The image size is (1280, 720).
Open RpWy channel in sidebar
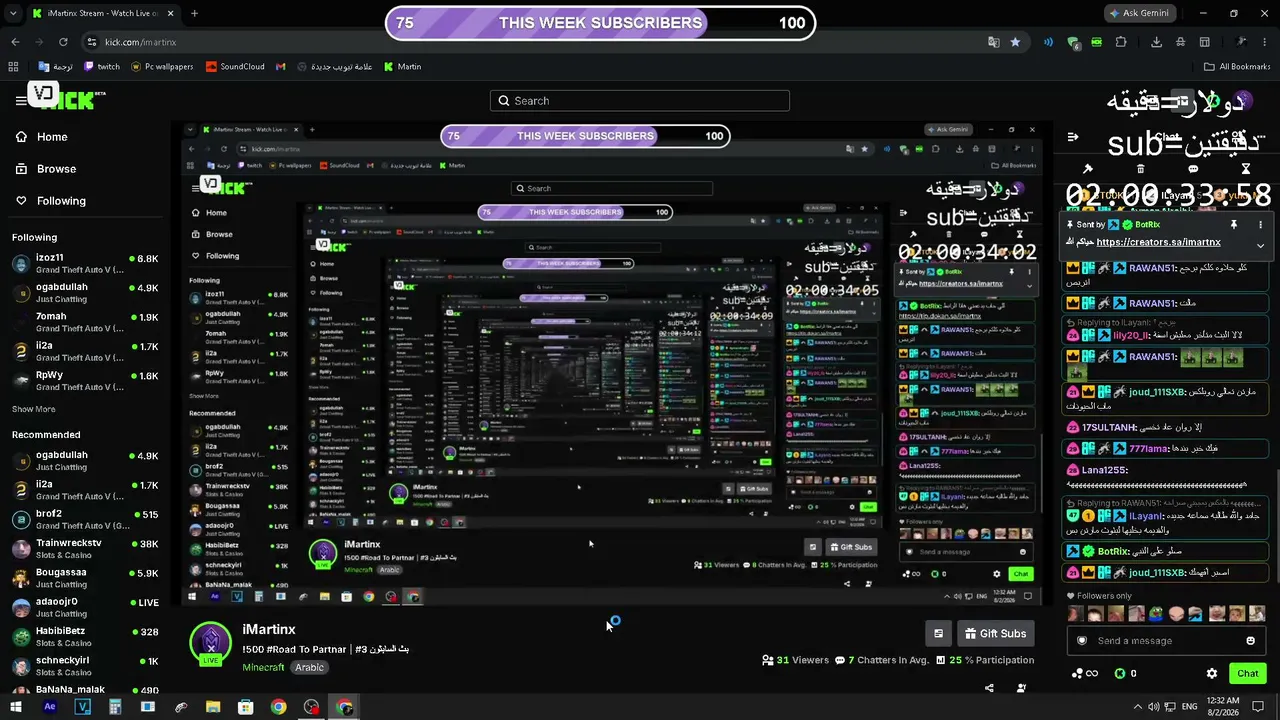tap(85, 380)
